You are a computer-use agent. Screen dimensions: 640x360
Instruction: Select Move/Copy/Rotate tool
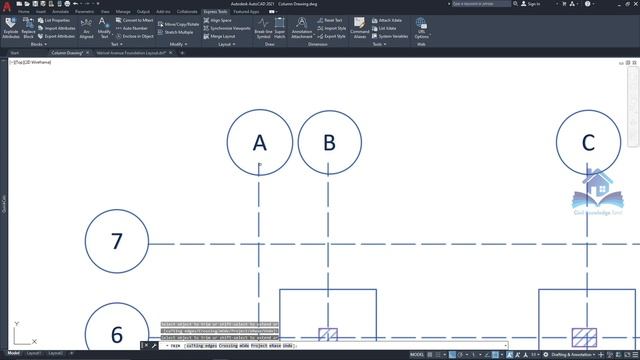click(x=178, y=24)
